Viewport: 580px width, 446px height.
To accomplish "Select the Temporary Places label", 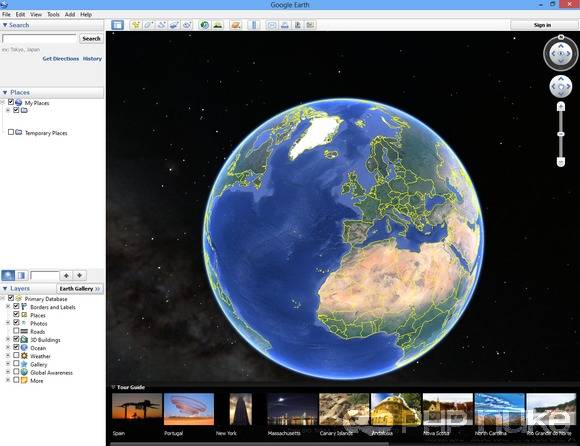I will [46, 133].
